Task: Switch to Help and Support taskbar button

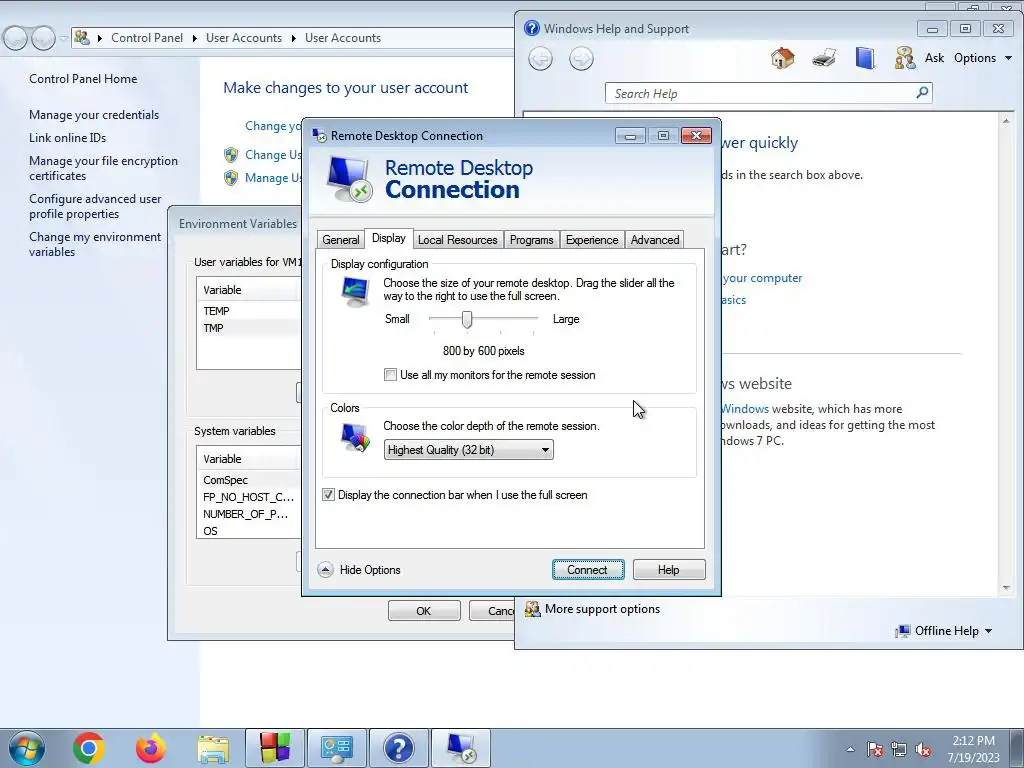Action: point(399,748)
